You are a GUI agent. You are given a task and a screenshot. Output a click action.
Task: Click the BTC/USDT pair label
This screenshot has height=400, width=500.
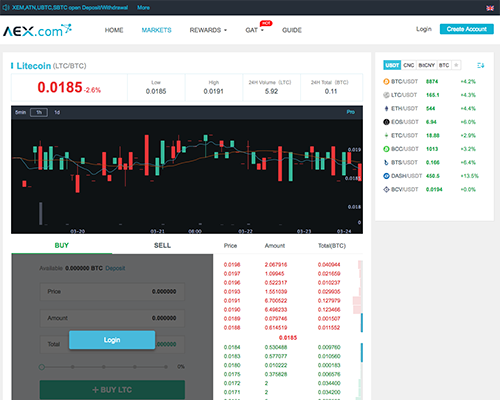[404, 82]
